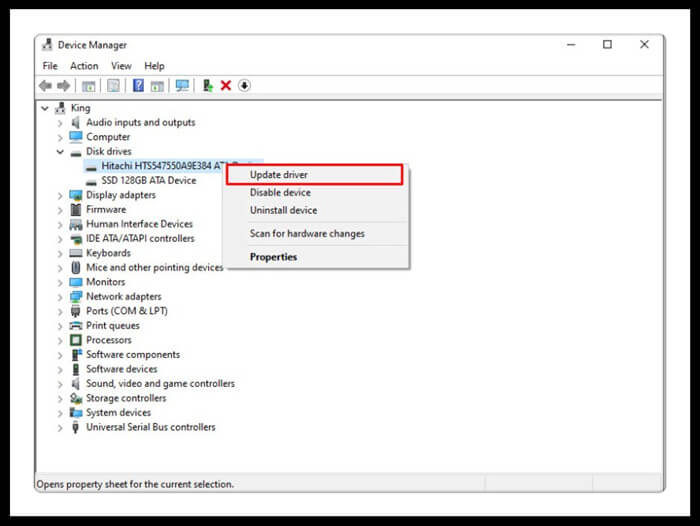Image resolution: width=700 pixels, height=526 pixels.
Task: Open Properties from the context menu
Action: click(316, 257)
